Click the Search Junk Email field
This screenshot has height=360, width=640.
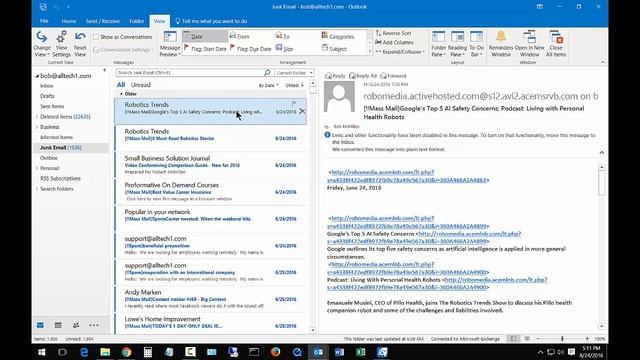click(190, 73)
